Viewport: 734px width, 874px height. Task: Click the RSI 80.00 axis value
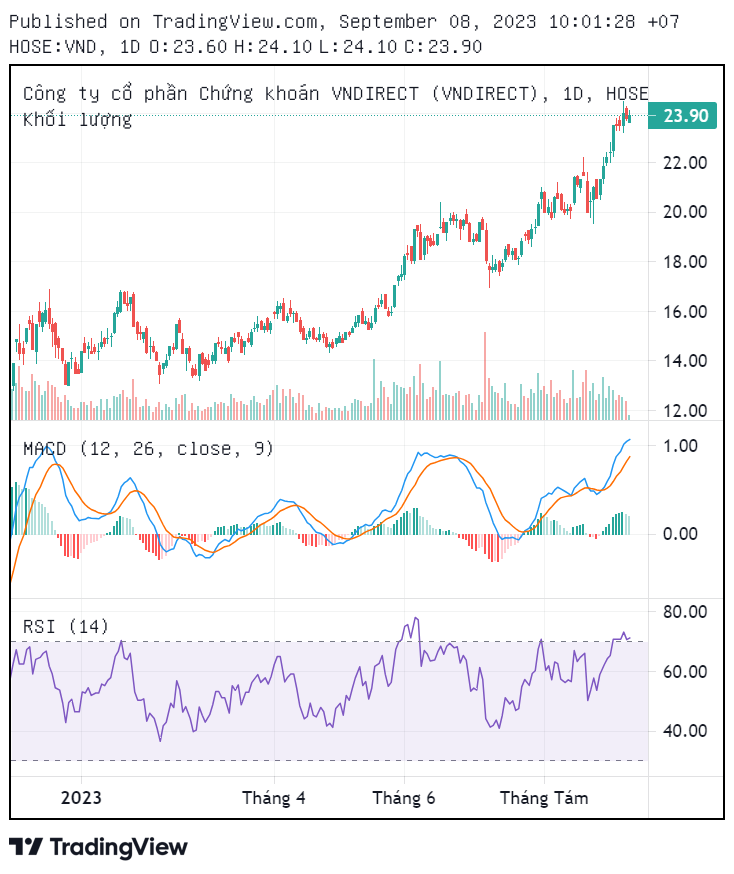point(685,612)
